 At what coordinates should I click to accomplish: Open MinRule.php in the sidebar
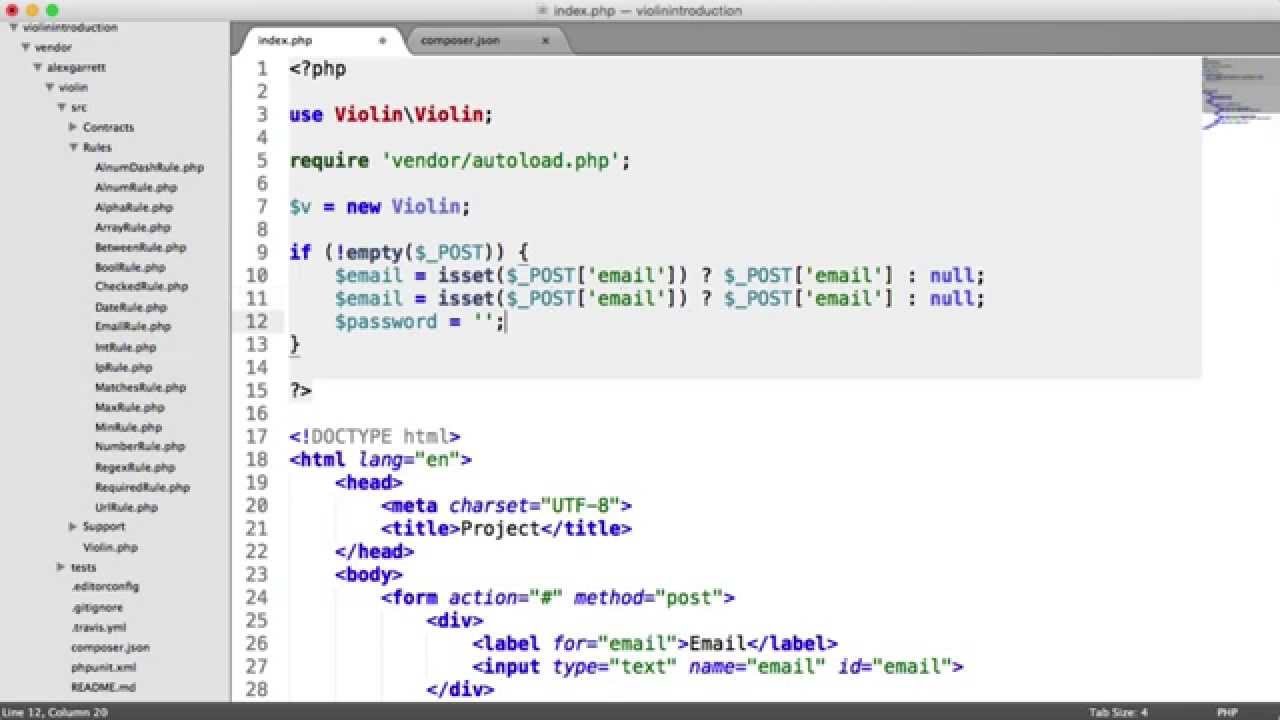[128, 427]
